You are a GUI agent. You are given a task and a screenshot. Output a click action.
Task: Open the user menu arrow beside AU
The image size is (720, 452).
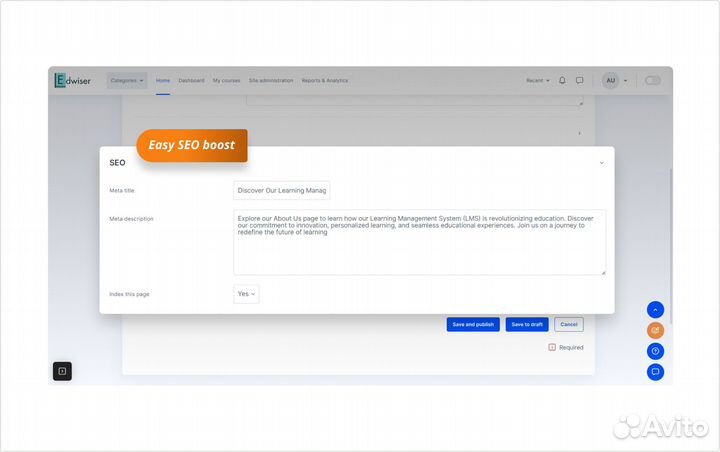click(x=625, y=81)
